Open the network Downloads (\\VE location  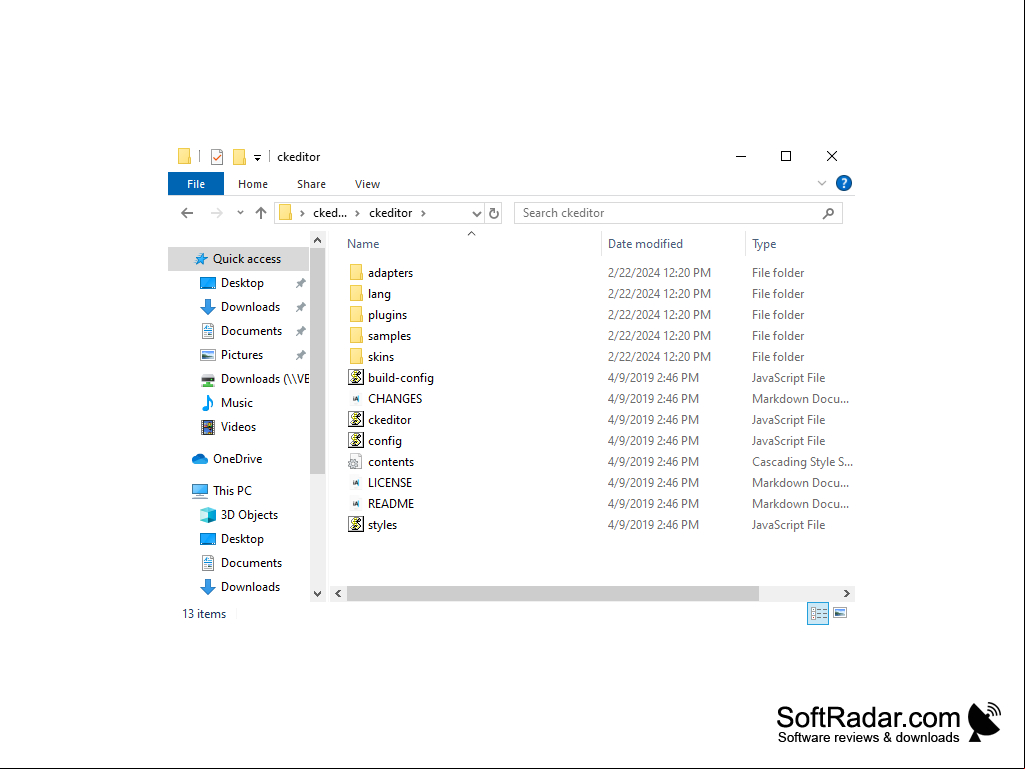pyautogui.click(x=264, y=379)
